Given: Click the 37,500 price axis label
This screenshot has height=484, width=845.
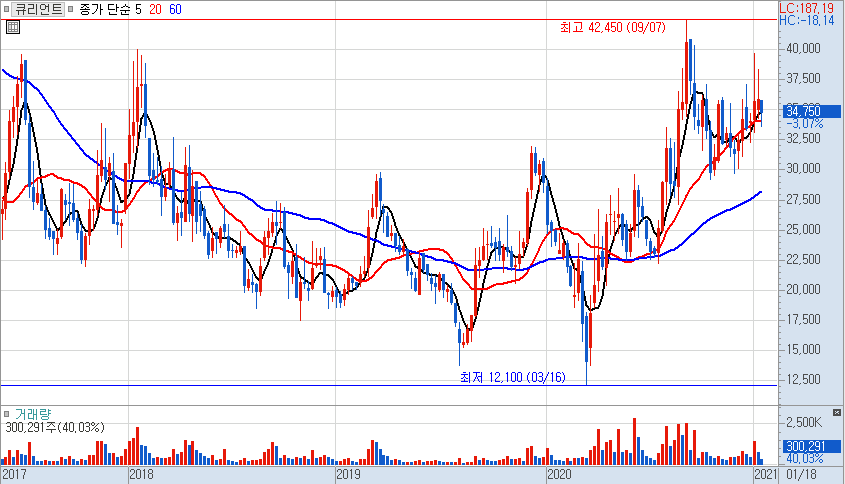Looking at the screenshot, I should click(804, 79).
